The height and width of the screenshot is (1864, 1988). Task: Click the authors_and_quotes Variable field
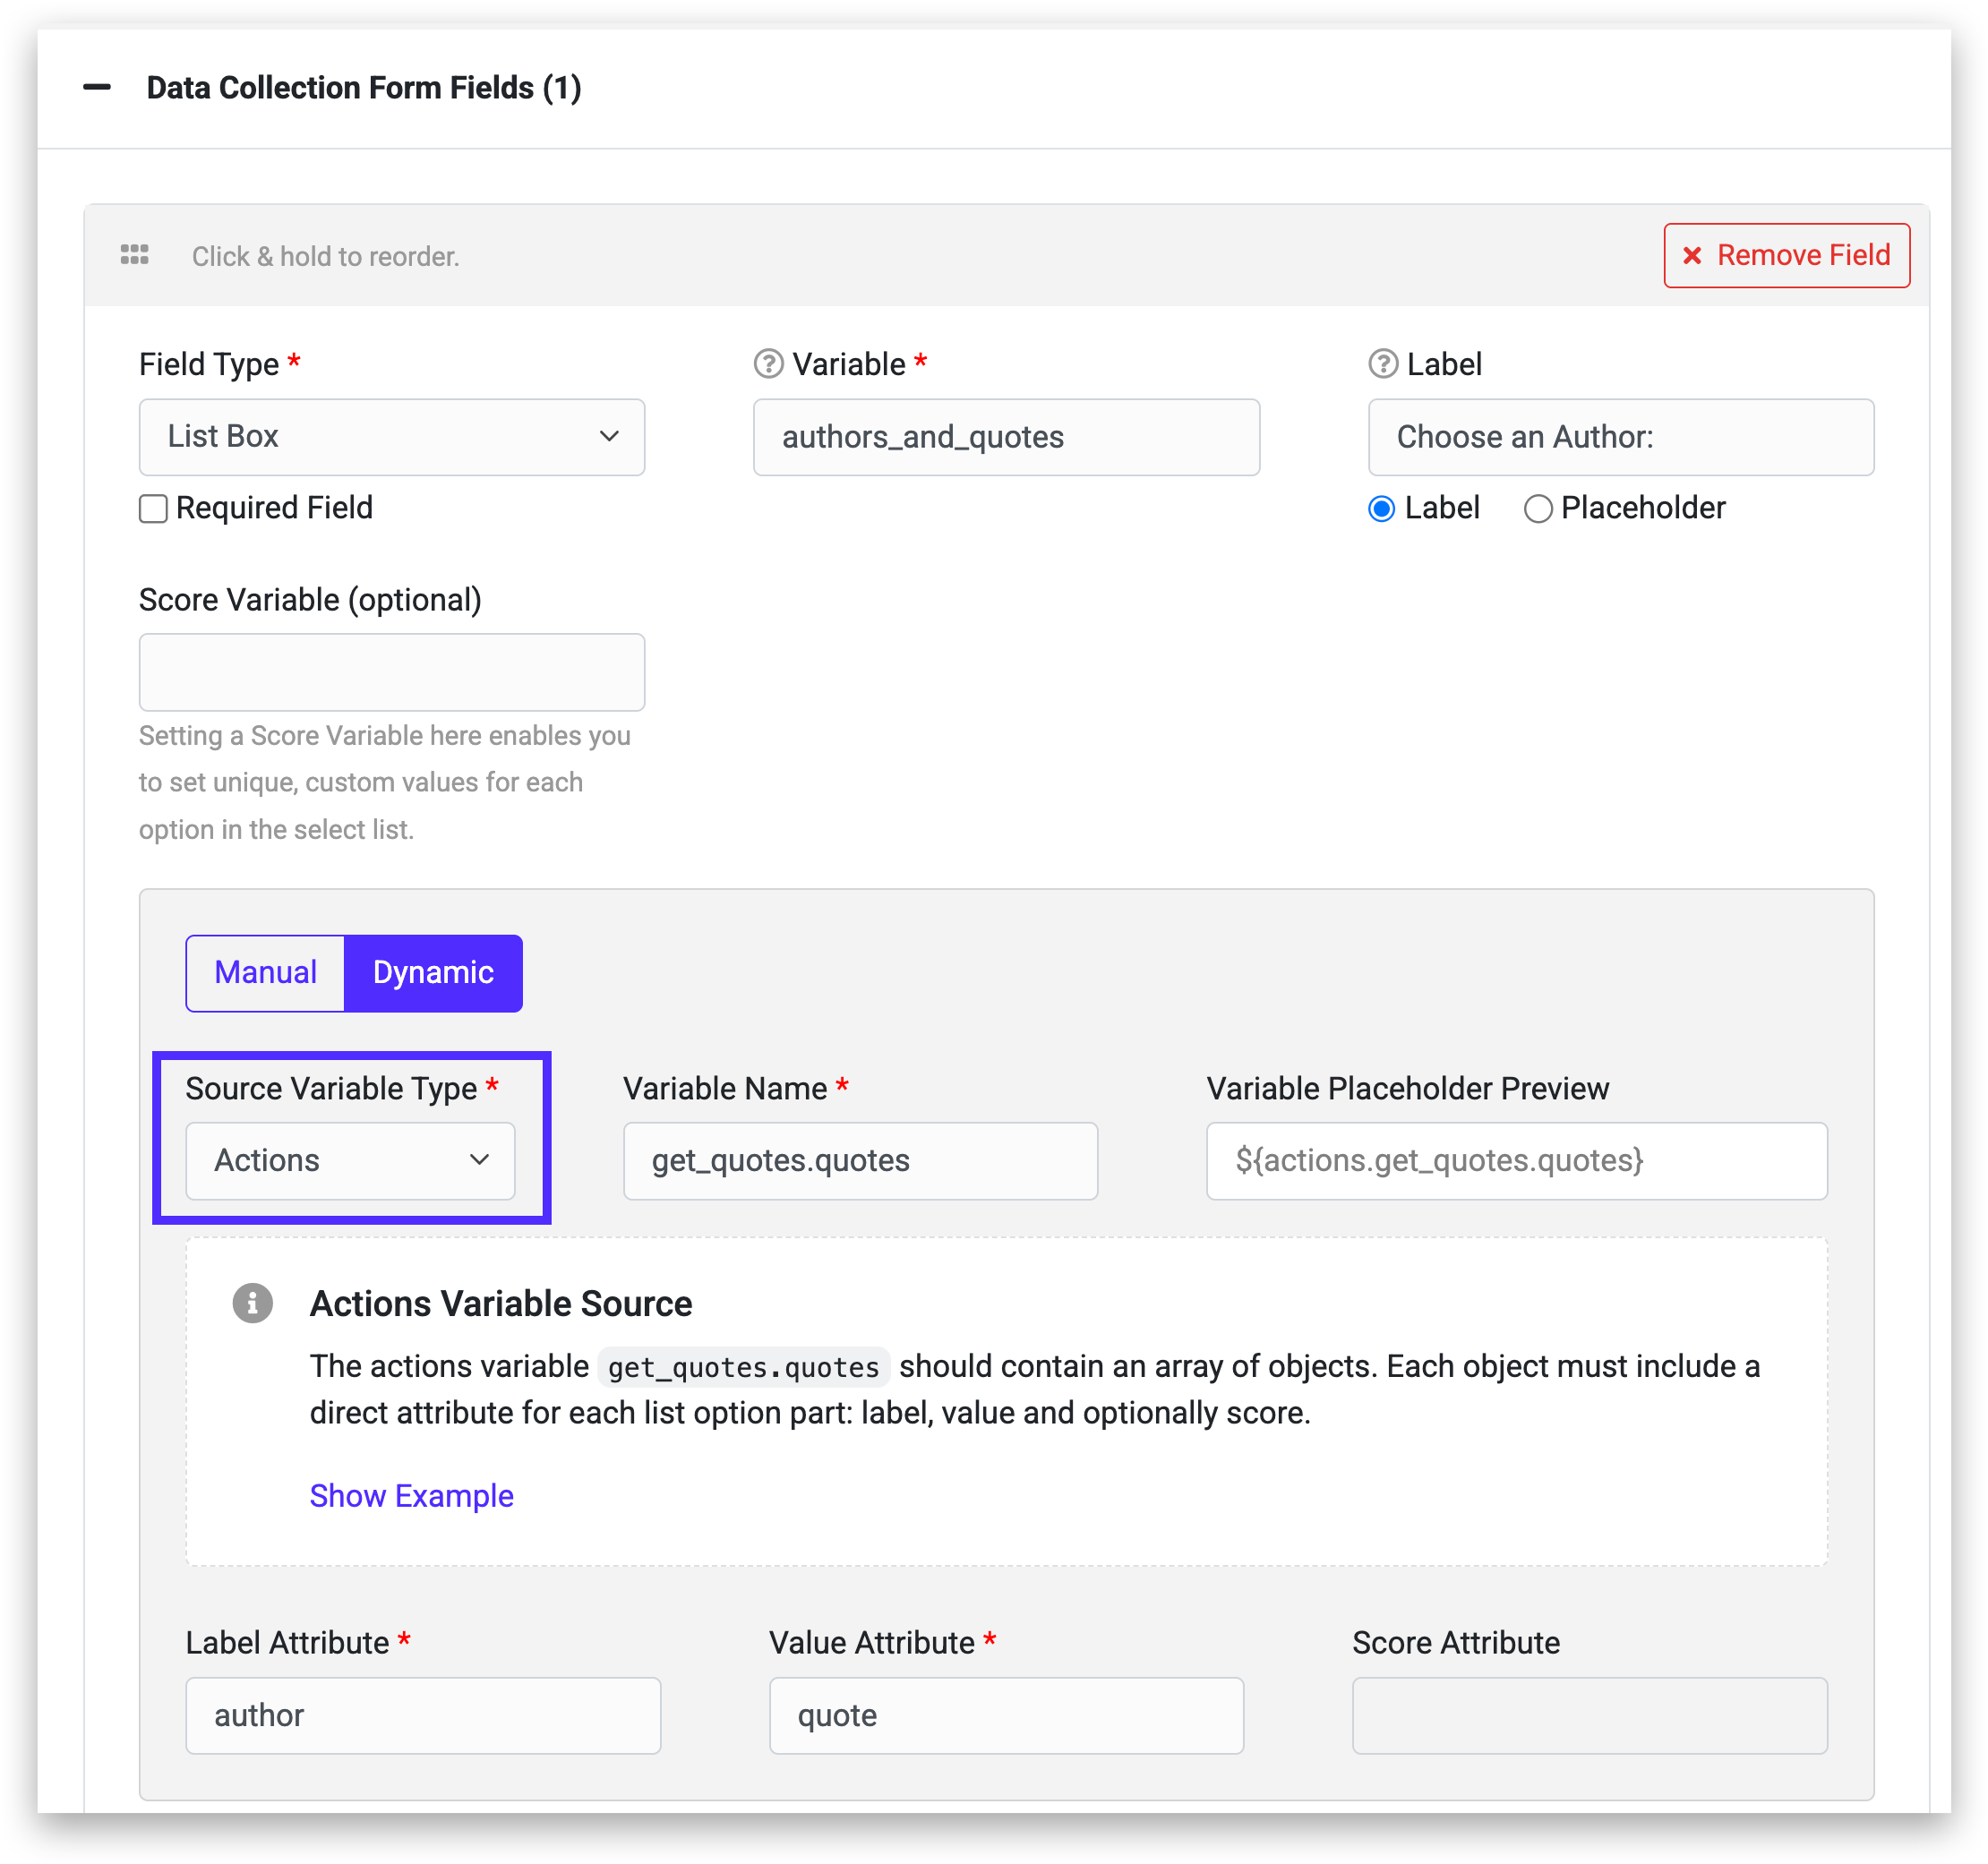click(1005, 437)
